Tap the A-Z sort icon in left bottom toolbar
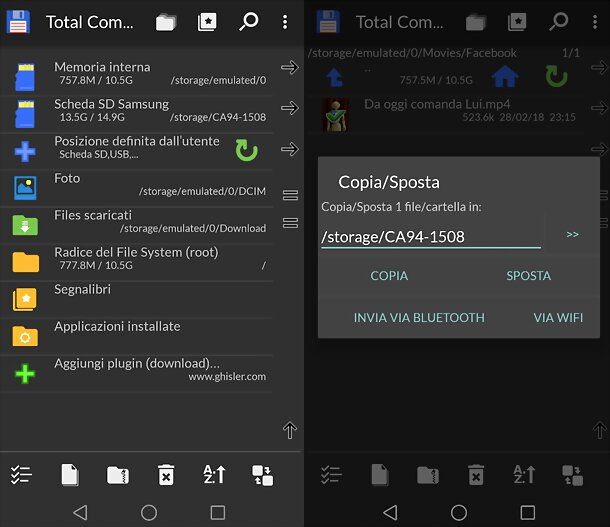Image resolution: width=610 pixels, height=527 pixels. (x=214, y=474)
